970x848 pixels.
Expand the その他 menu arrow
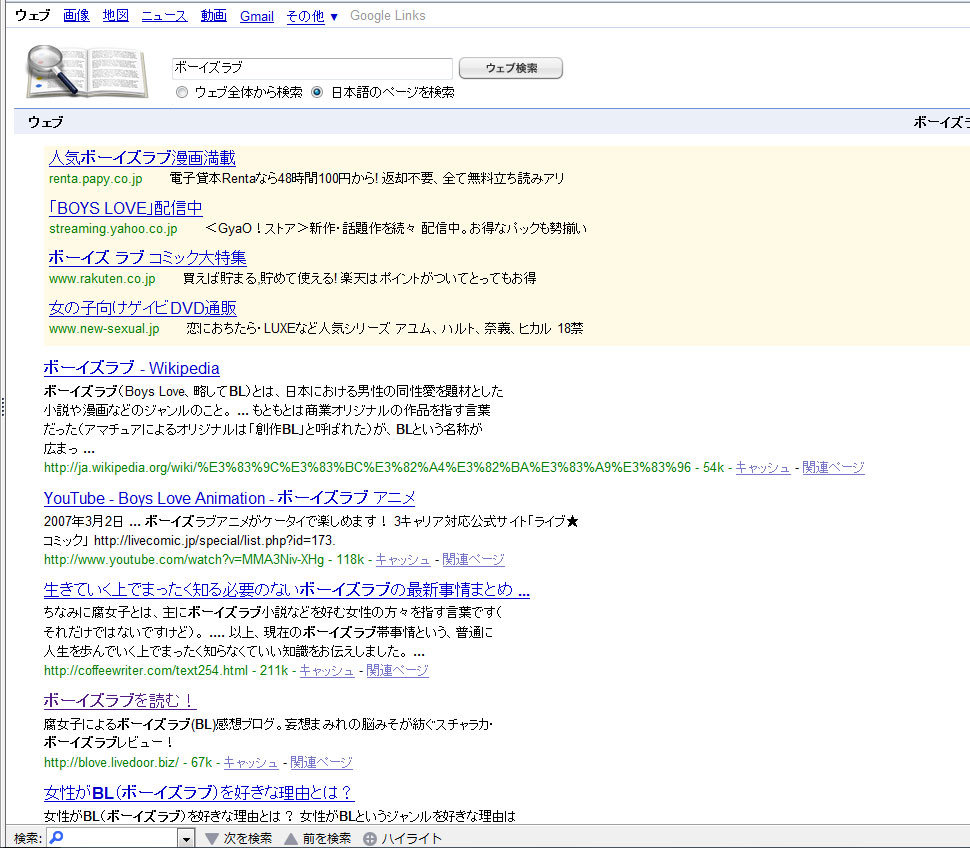[334, 17]
